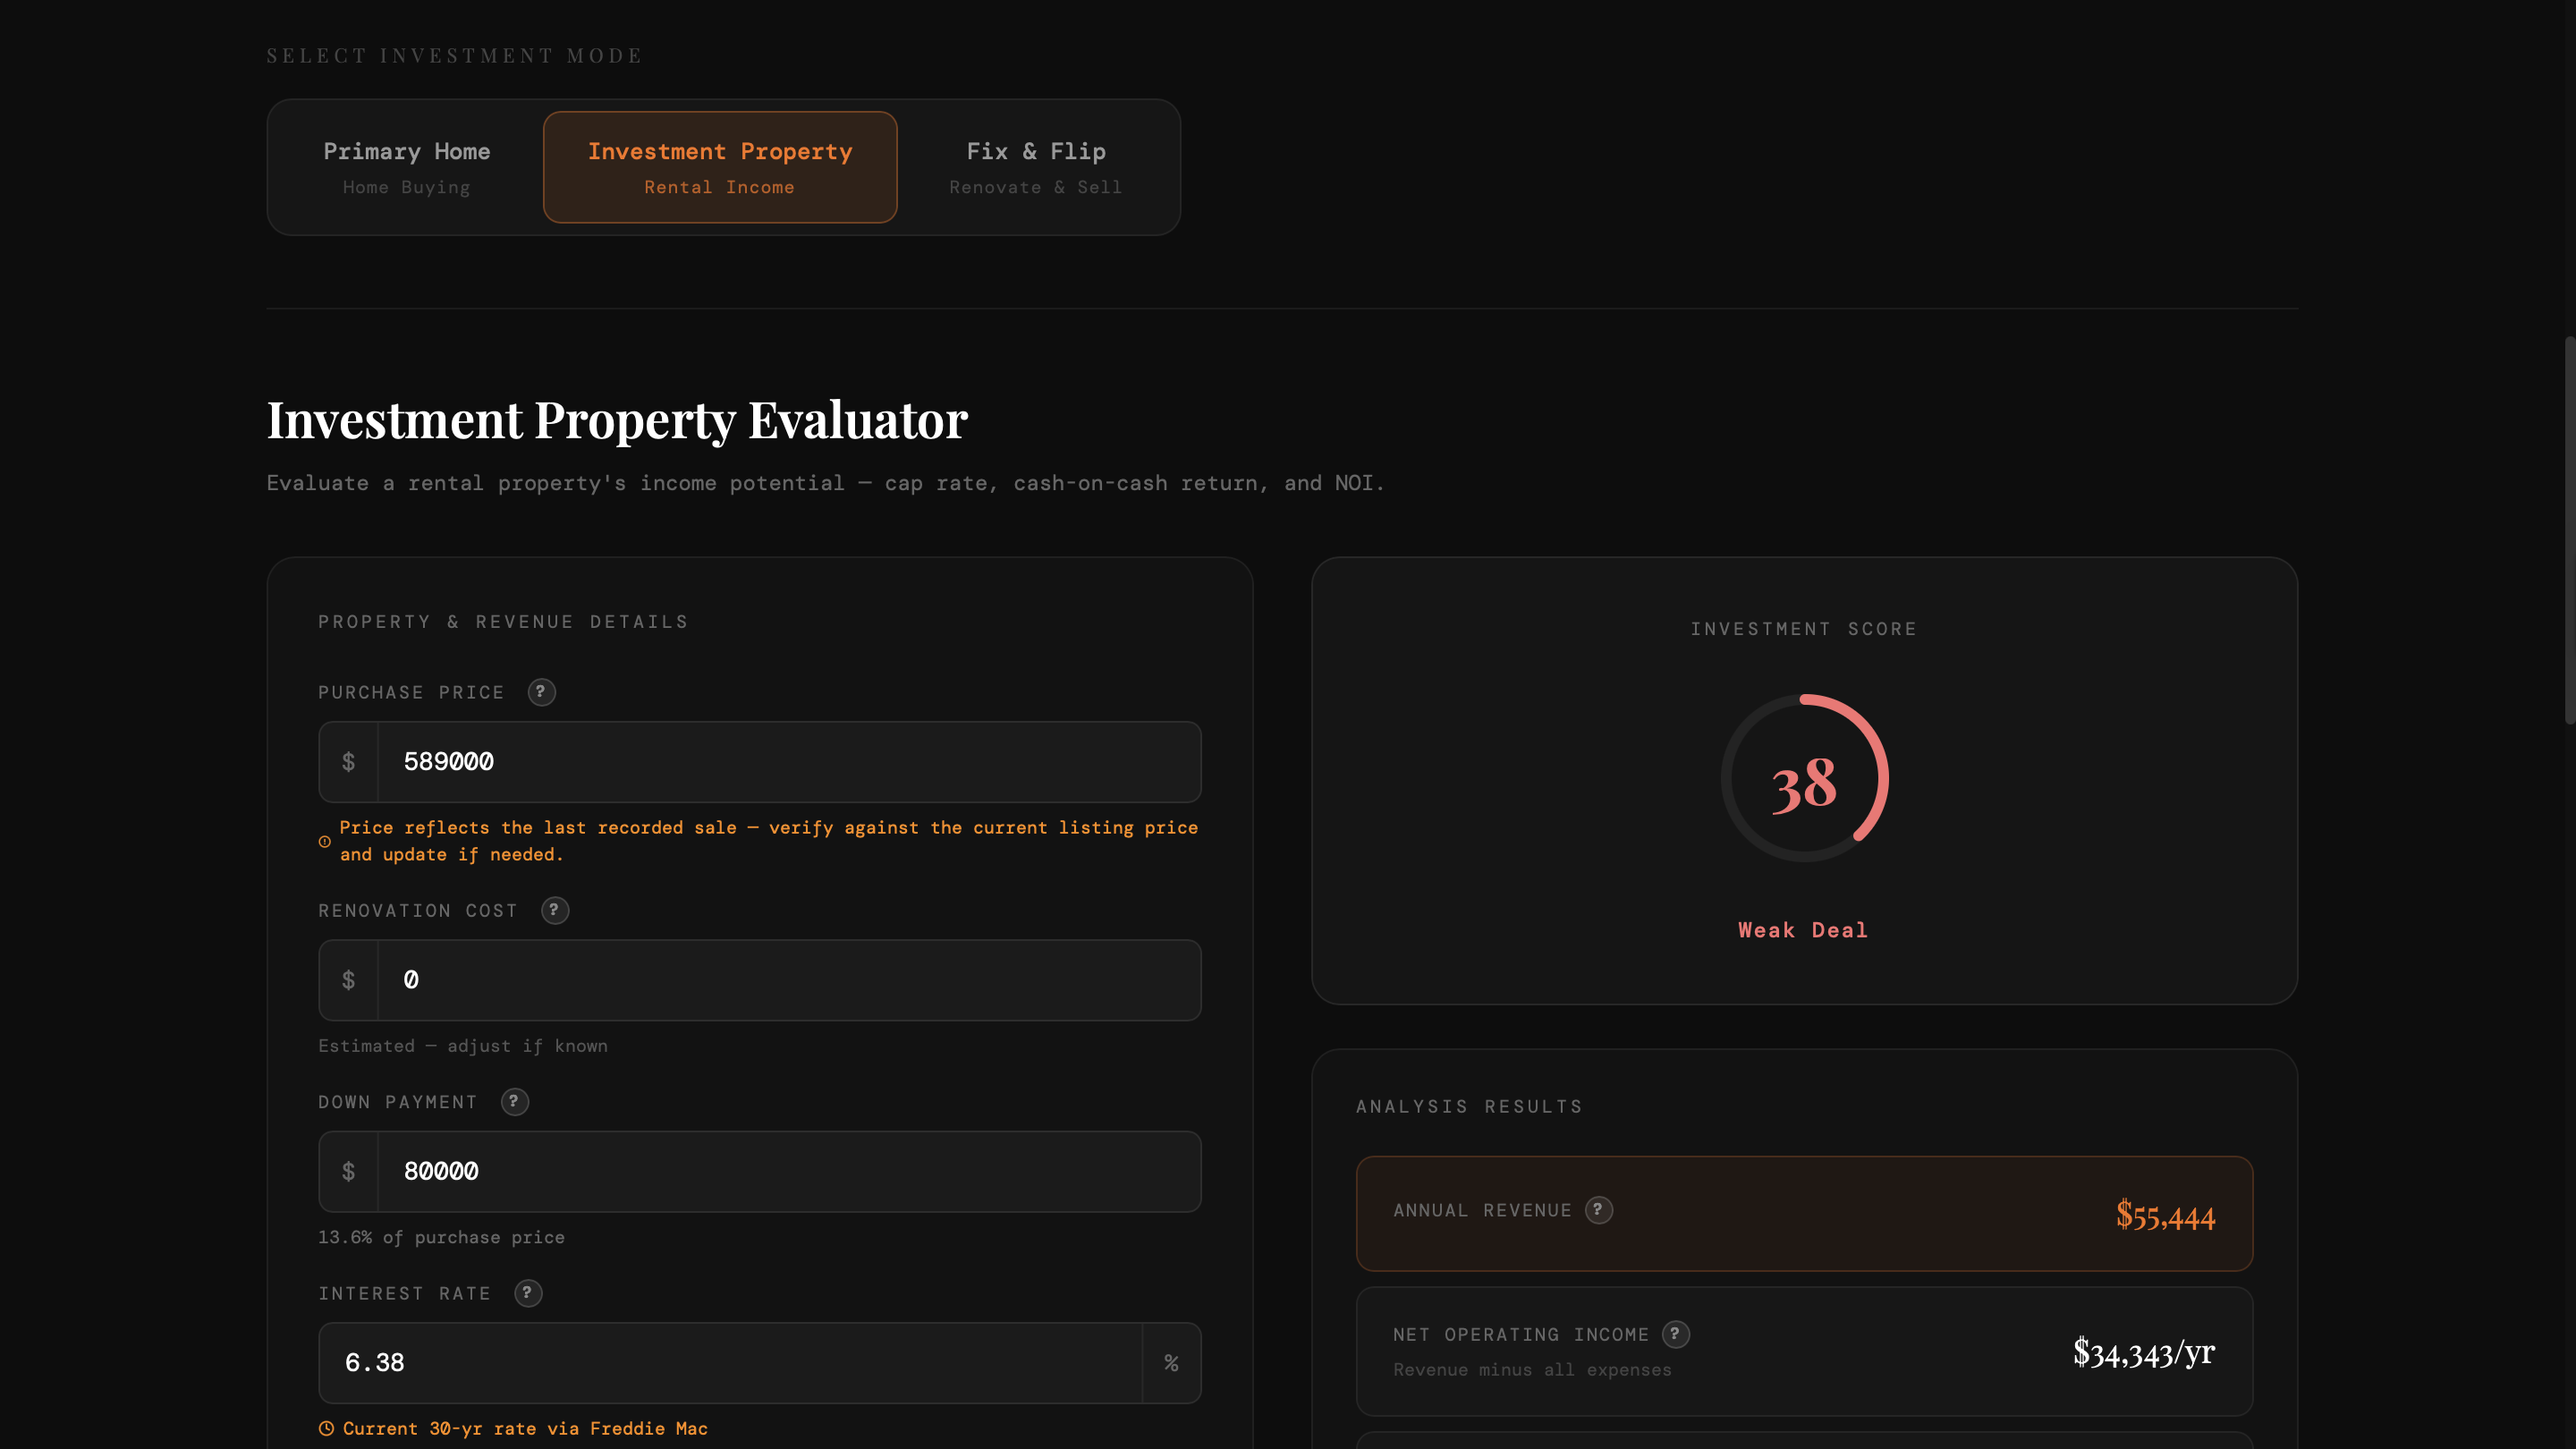Select Investment Property mode tab
This screenshot has width=2576, height=1449.
(720, 167)
